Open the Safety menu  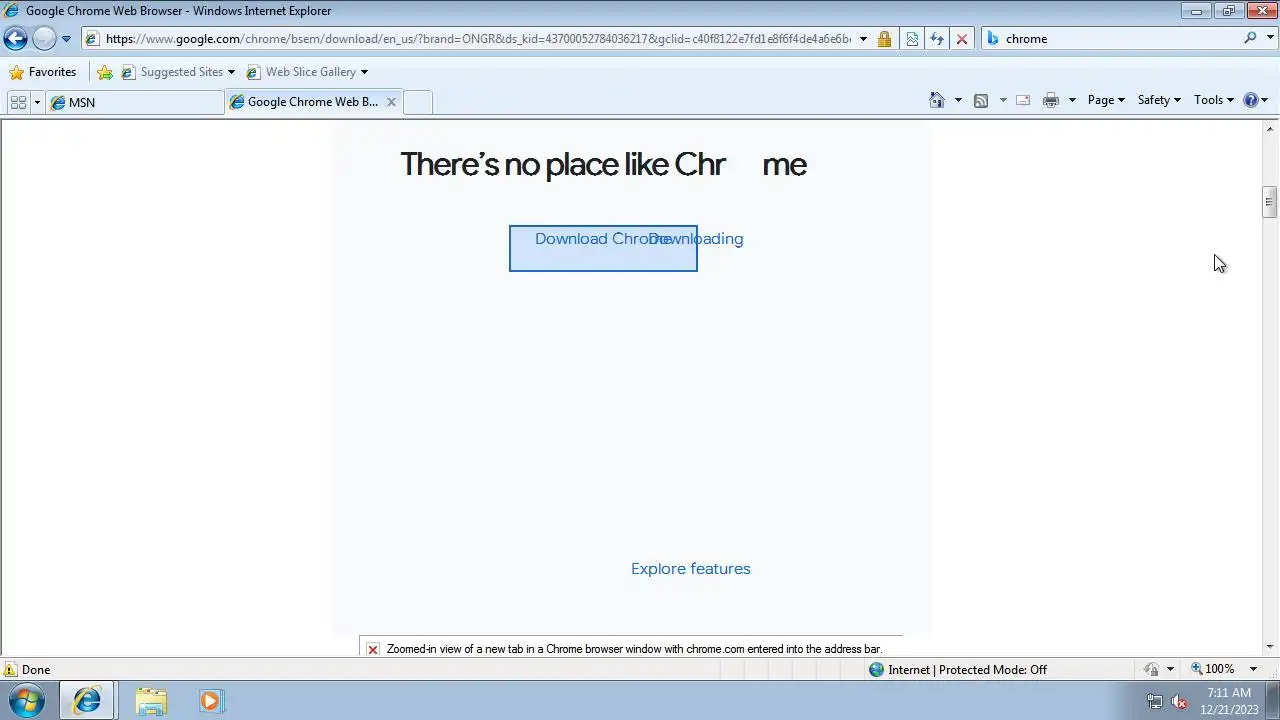coord(1159,100)
